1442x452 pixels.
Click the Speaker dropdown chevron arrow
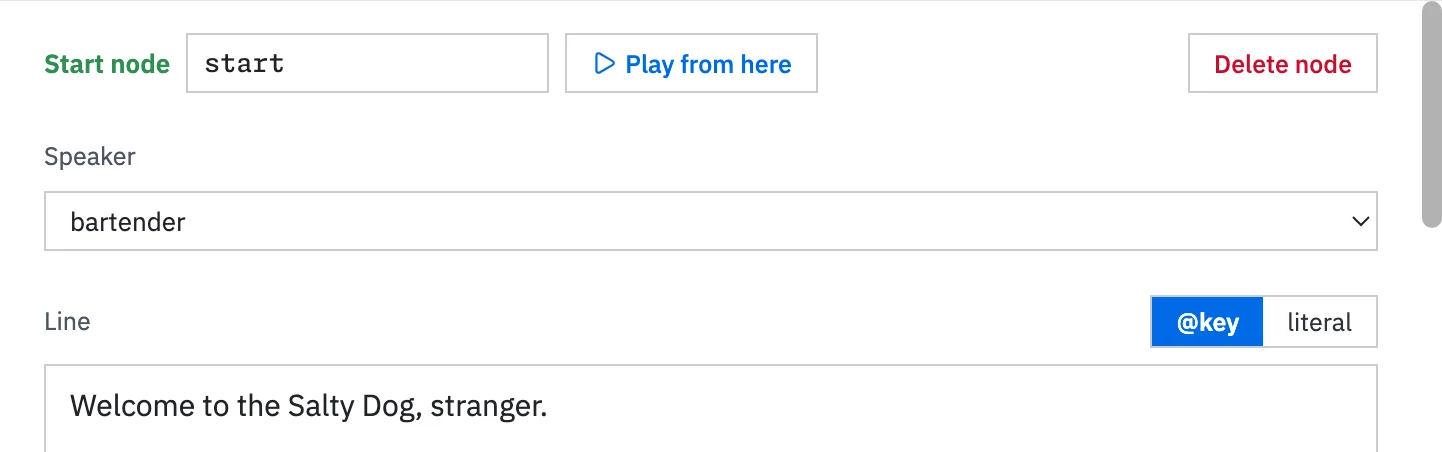[1360, 221]
